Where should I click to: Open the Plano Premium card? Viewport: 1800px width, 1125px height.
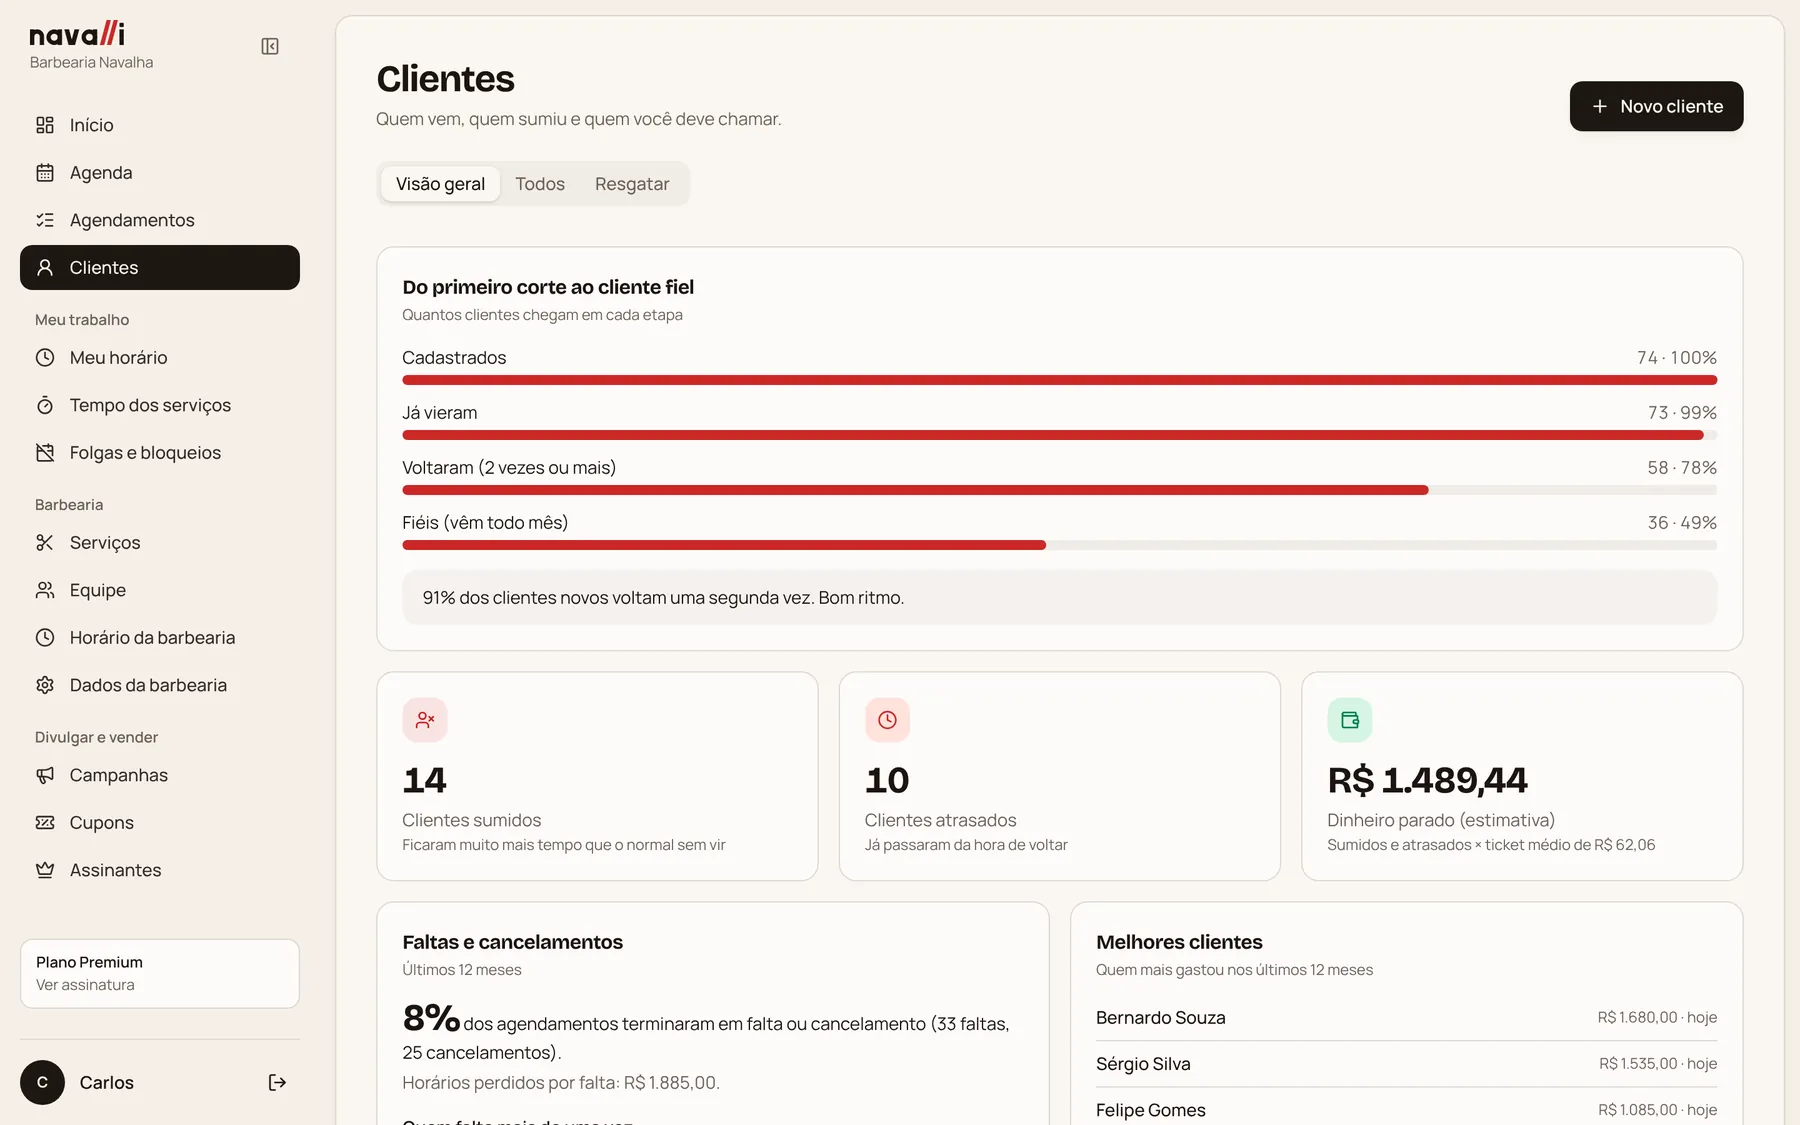(x=160, y=974)
